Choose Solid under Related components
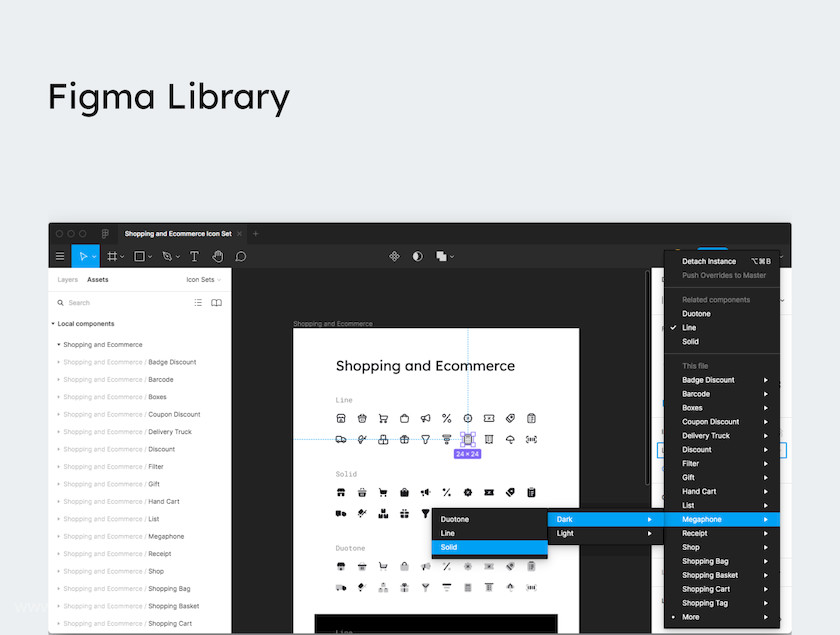840x635 pixels. pos(722,342)
